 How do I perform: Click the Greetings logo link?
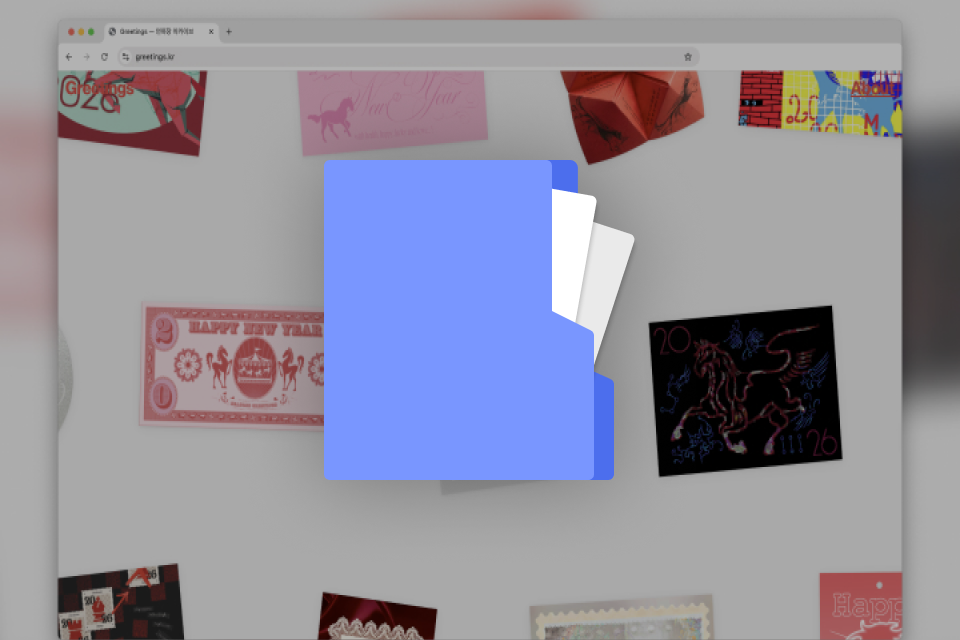(99, 89)
